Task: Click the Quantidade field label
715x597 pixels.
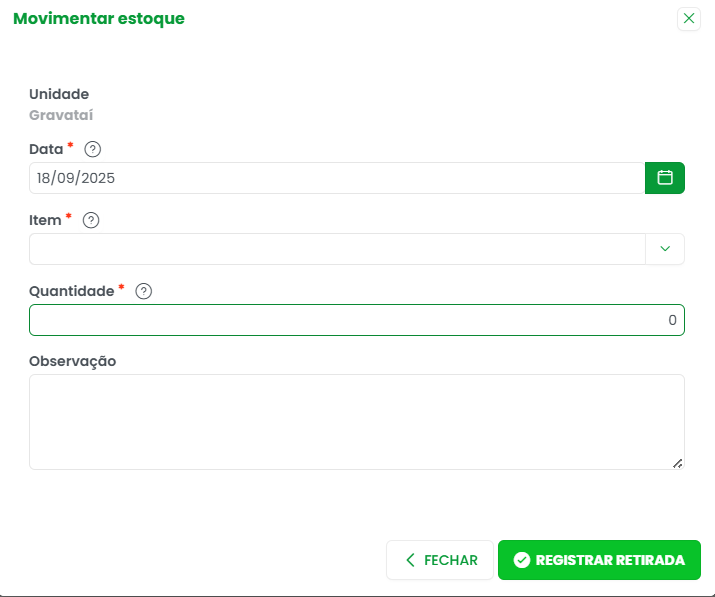Action: click(x=72, y=290)
